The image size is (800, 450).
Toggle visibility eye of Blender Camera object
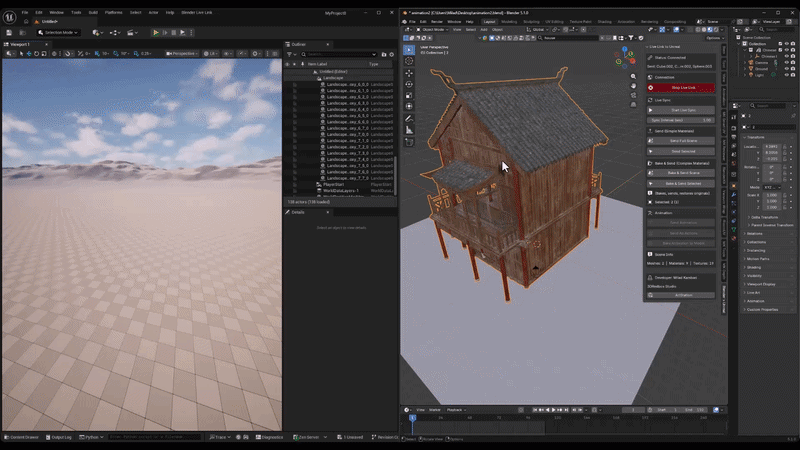[786, 62]
